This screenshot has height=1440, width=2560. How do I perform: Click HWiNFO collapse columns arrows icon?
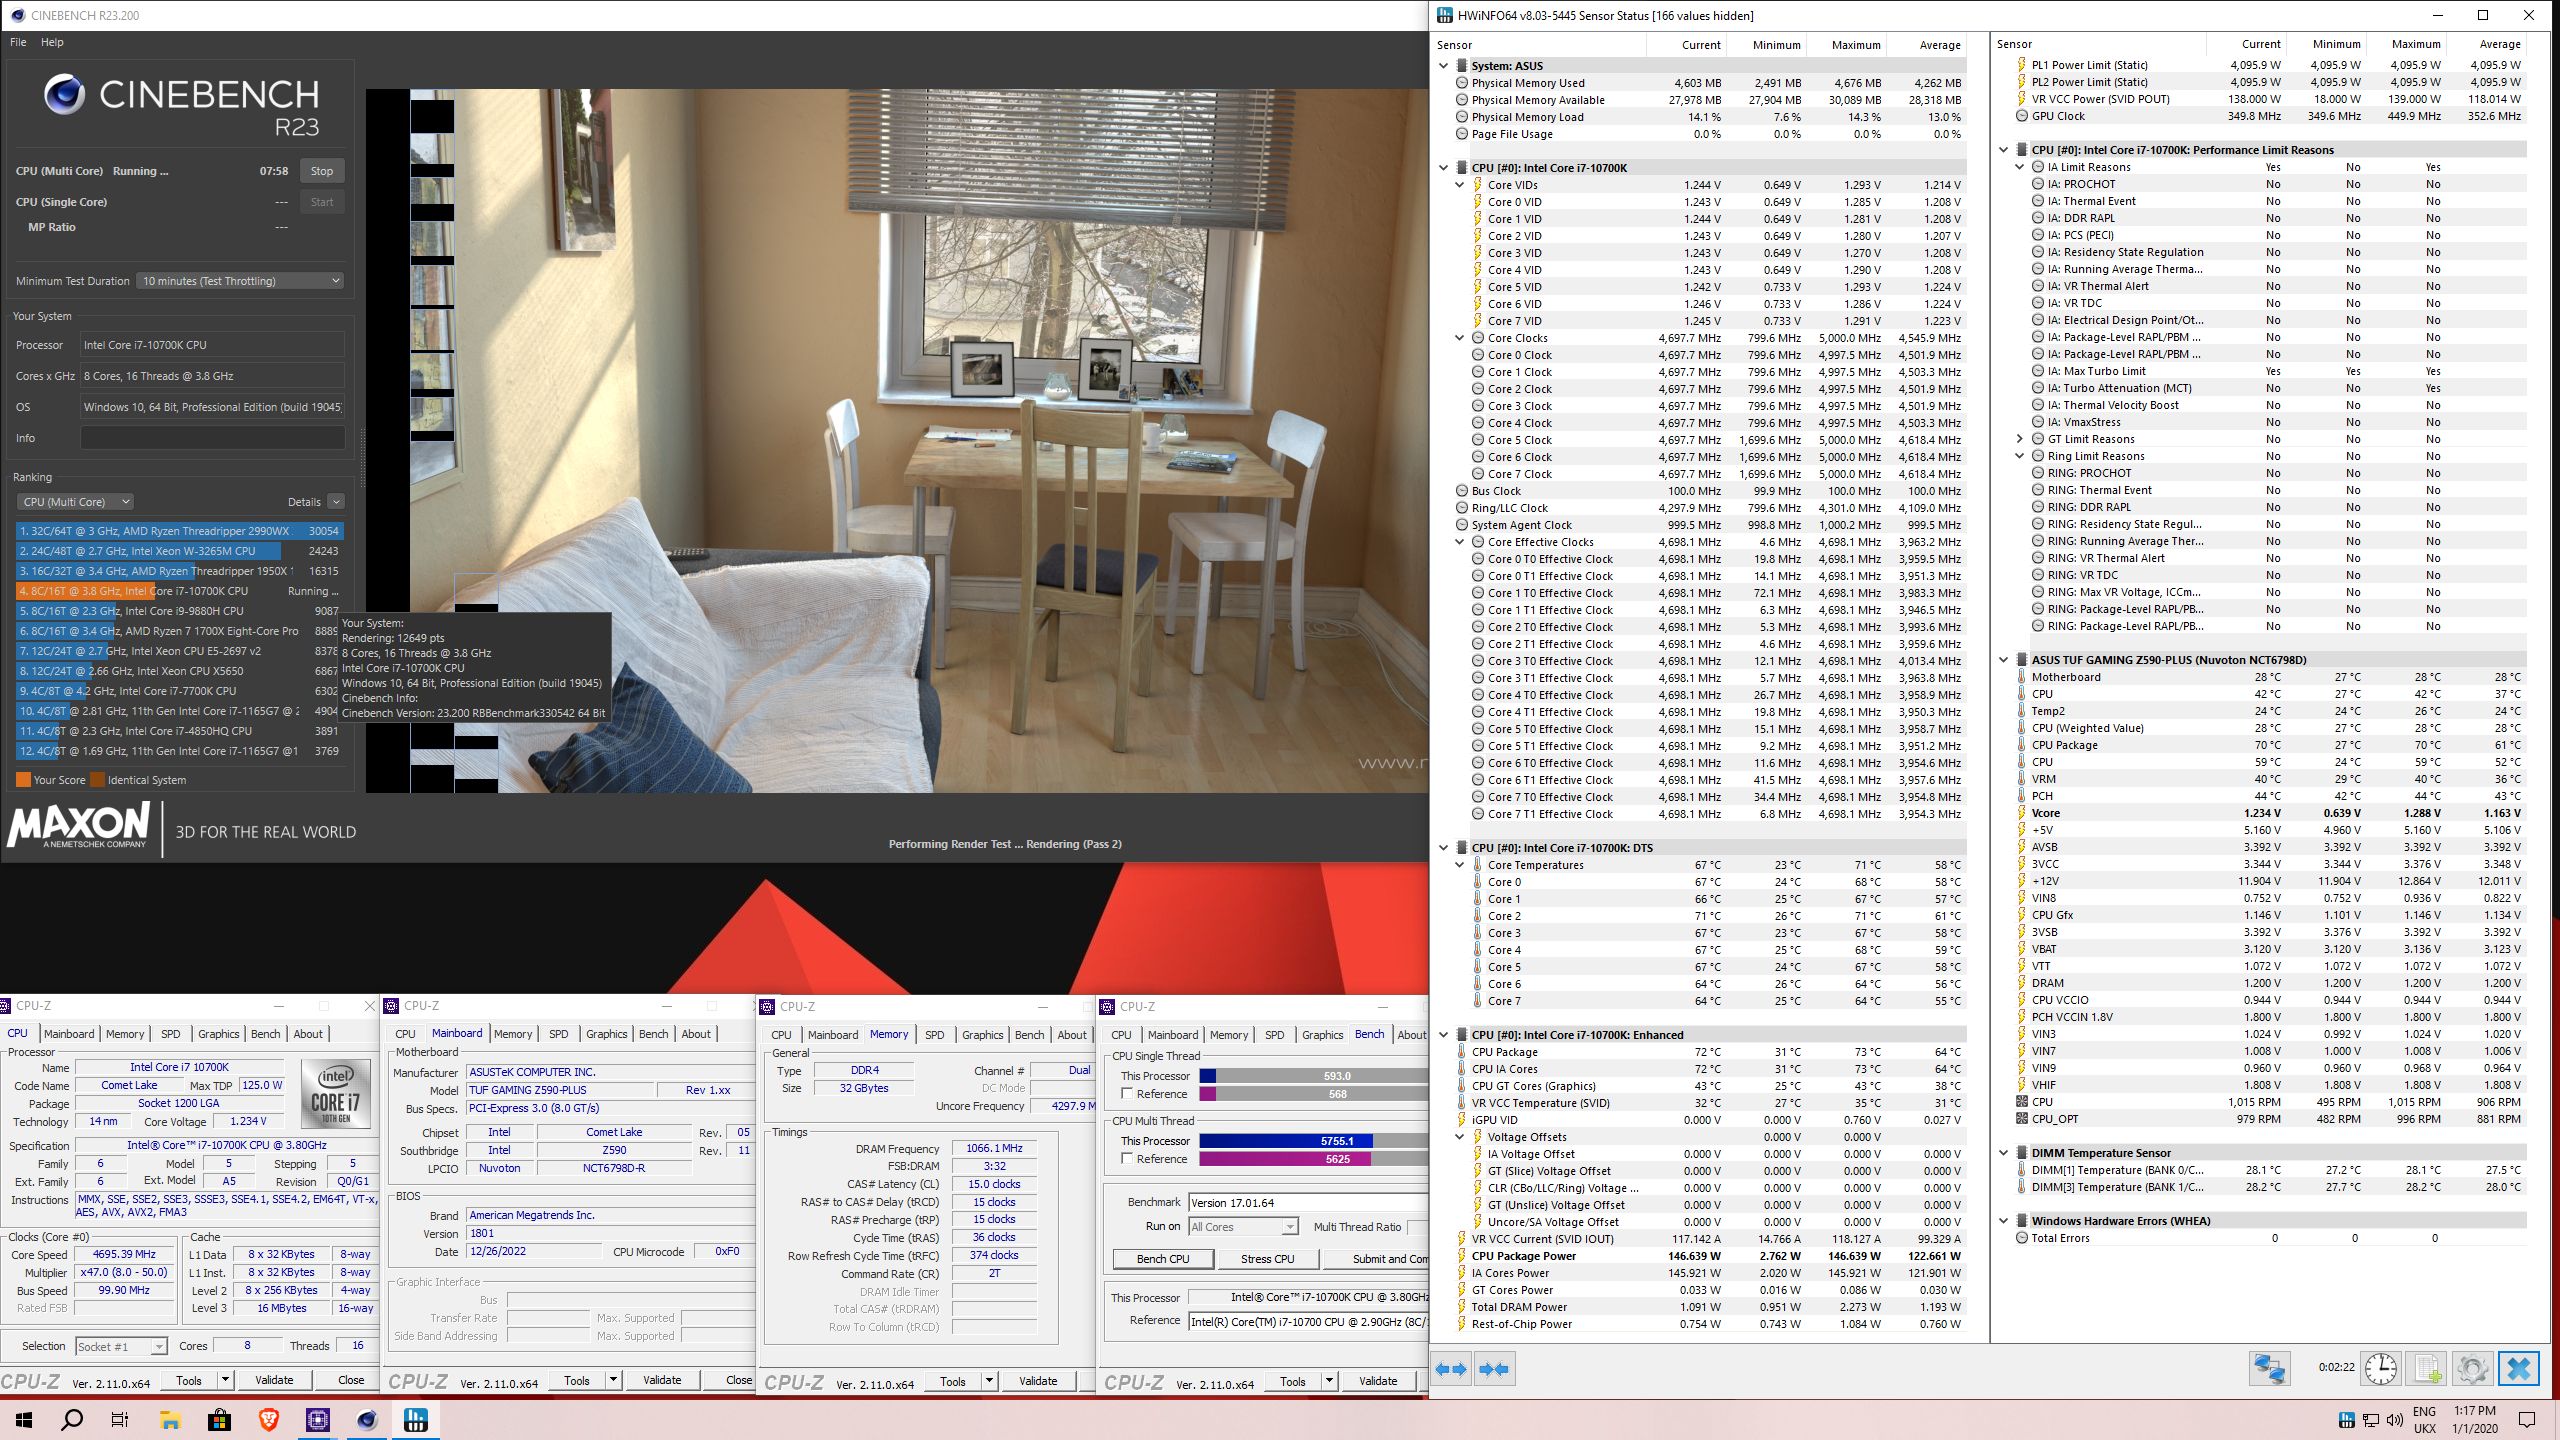(1494, 1369)
